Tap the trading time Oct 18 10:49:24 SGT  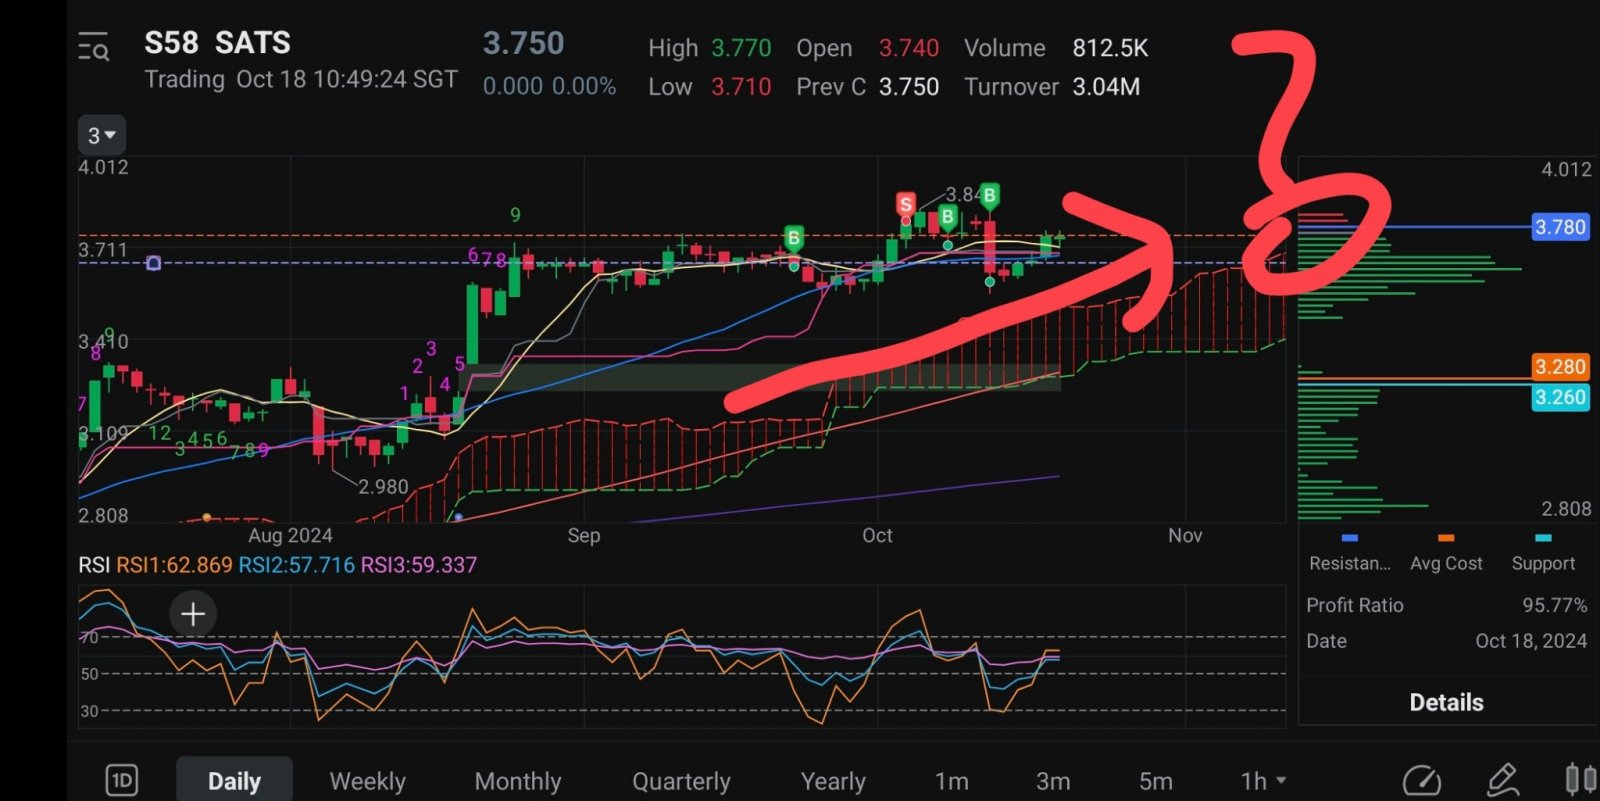(347, 79)
